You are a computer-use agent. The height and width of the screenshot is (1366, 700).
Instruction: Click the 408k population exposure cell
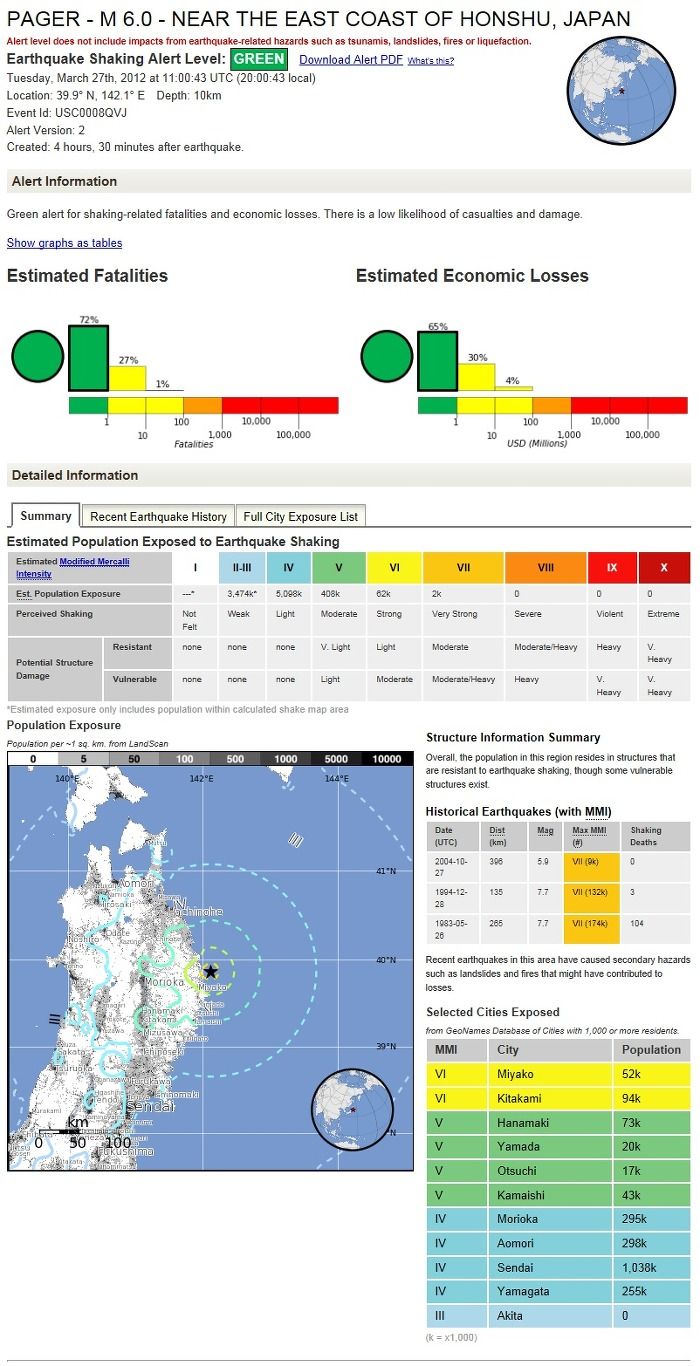(342, 594)
